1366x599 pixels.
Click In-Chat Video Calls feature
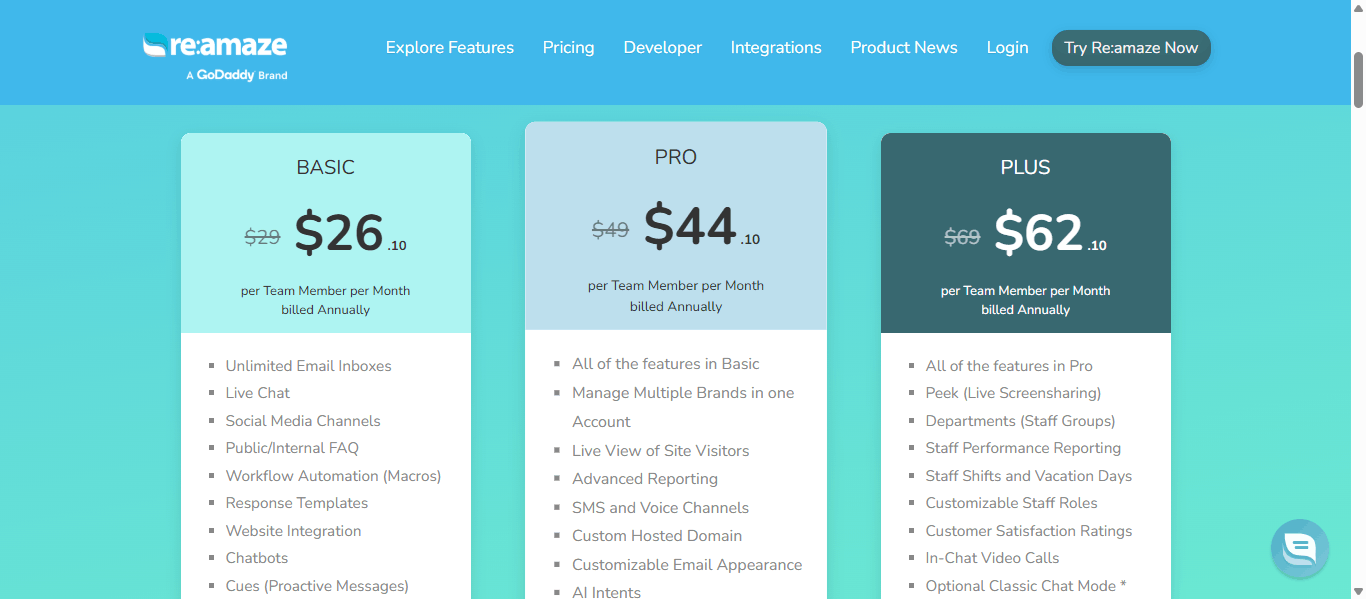click(992, 558)
